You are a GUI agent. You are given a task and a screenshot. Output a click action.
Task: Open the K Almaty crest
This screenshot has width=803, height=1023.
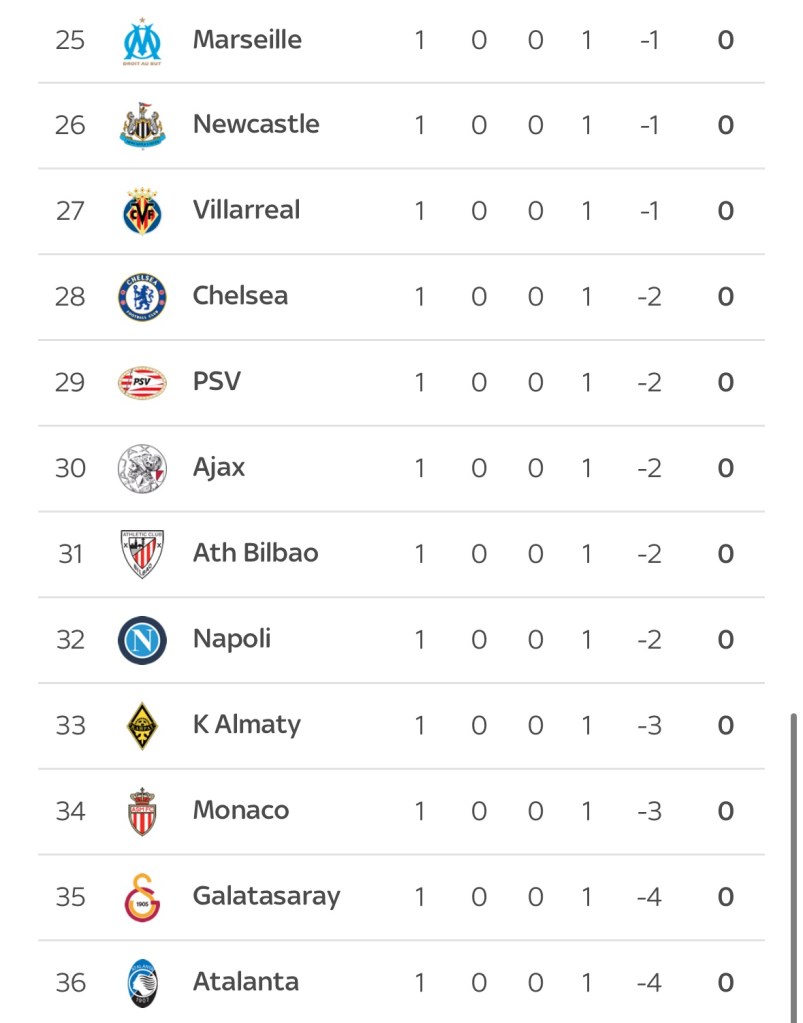(142, 725)
